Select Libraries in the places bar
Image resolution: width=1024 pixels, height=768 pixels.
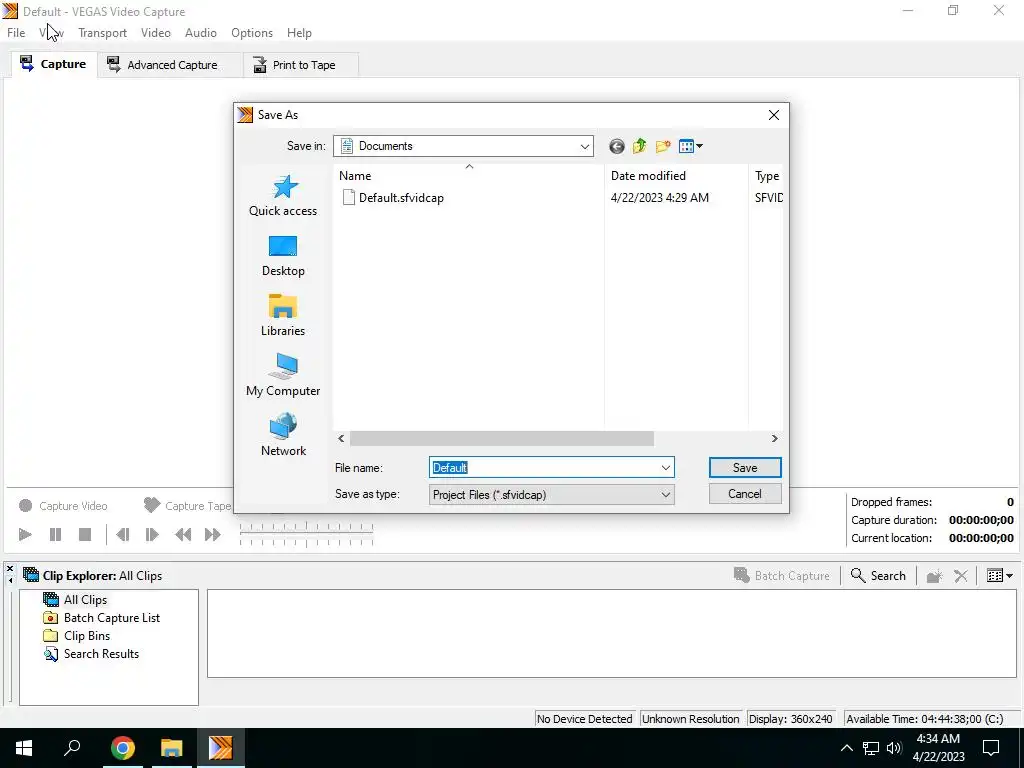click(x=283, y=316)
